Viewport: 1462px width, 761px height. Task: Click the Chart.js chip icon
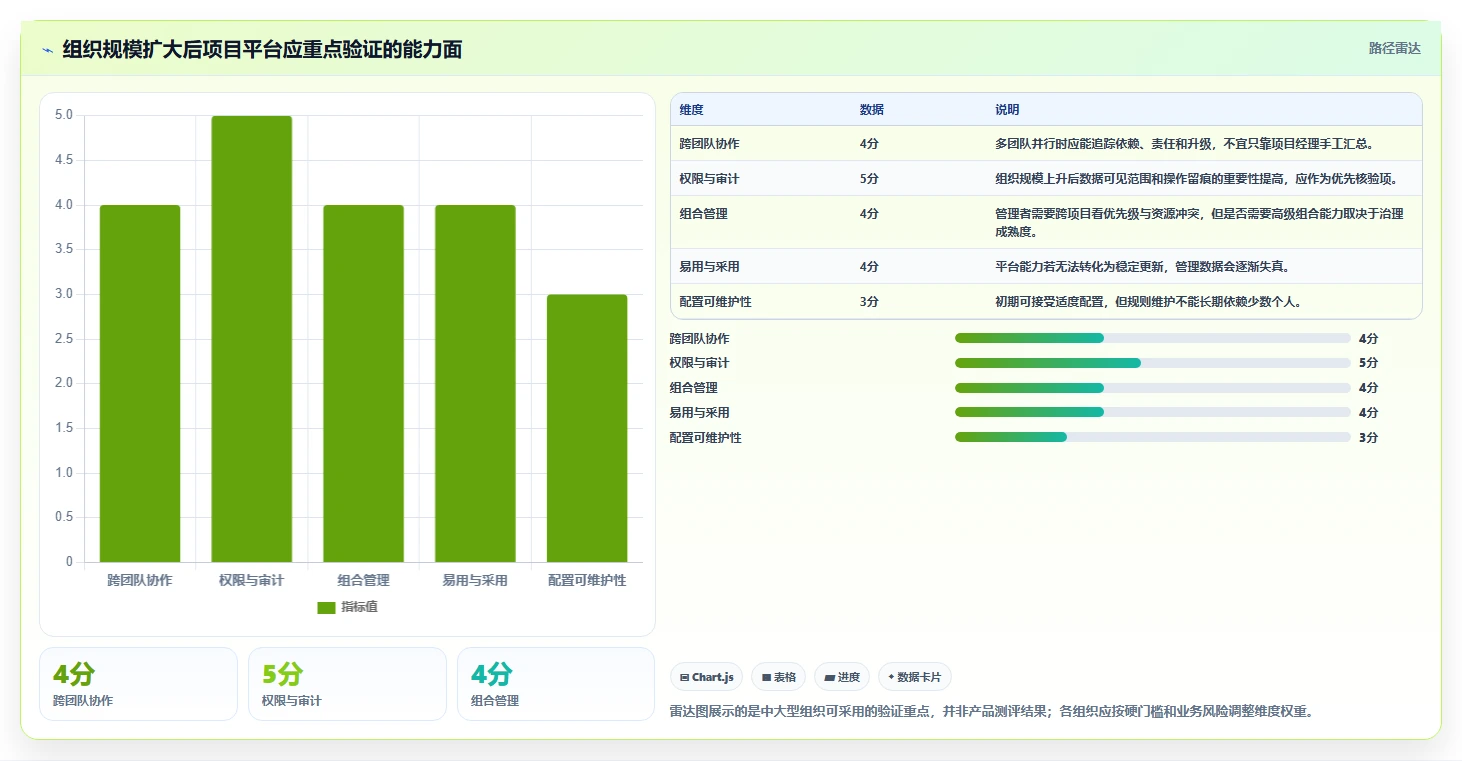point(684,677)
